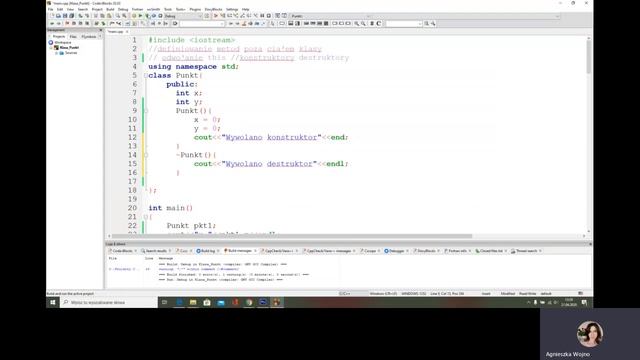Open the Settings menu
Screen dimensions: 640x360
tap(232, 9)
